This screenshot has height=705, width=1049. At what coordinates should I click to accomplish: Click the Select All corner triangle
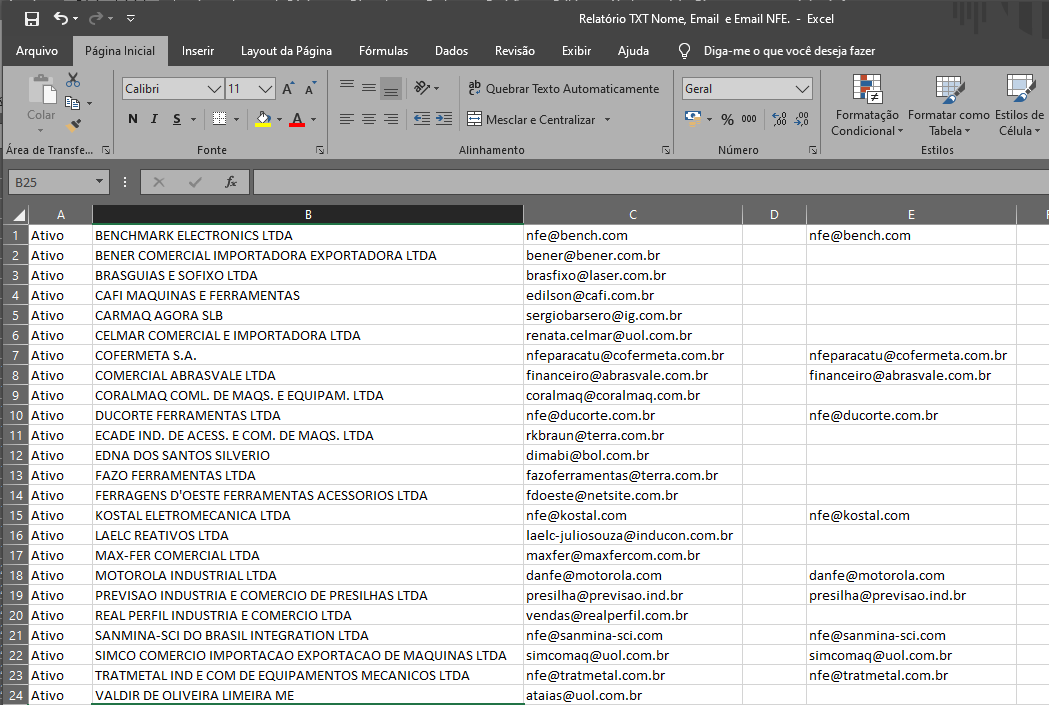pyautogui.click(x=17, y=215)
